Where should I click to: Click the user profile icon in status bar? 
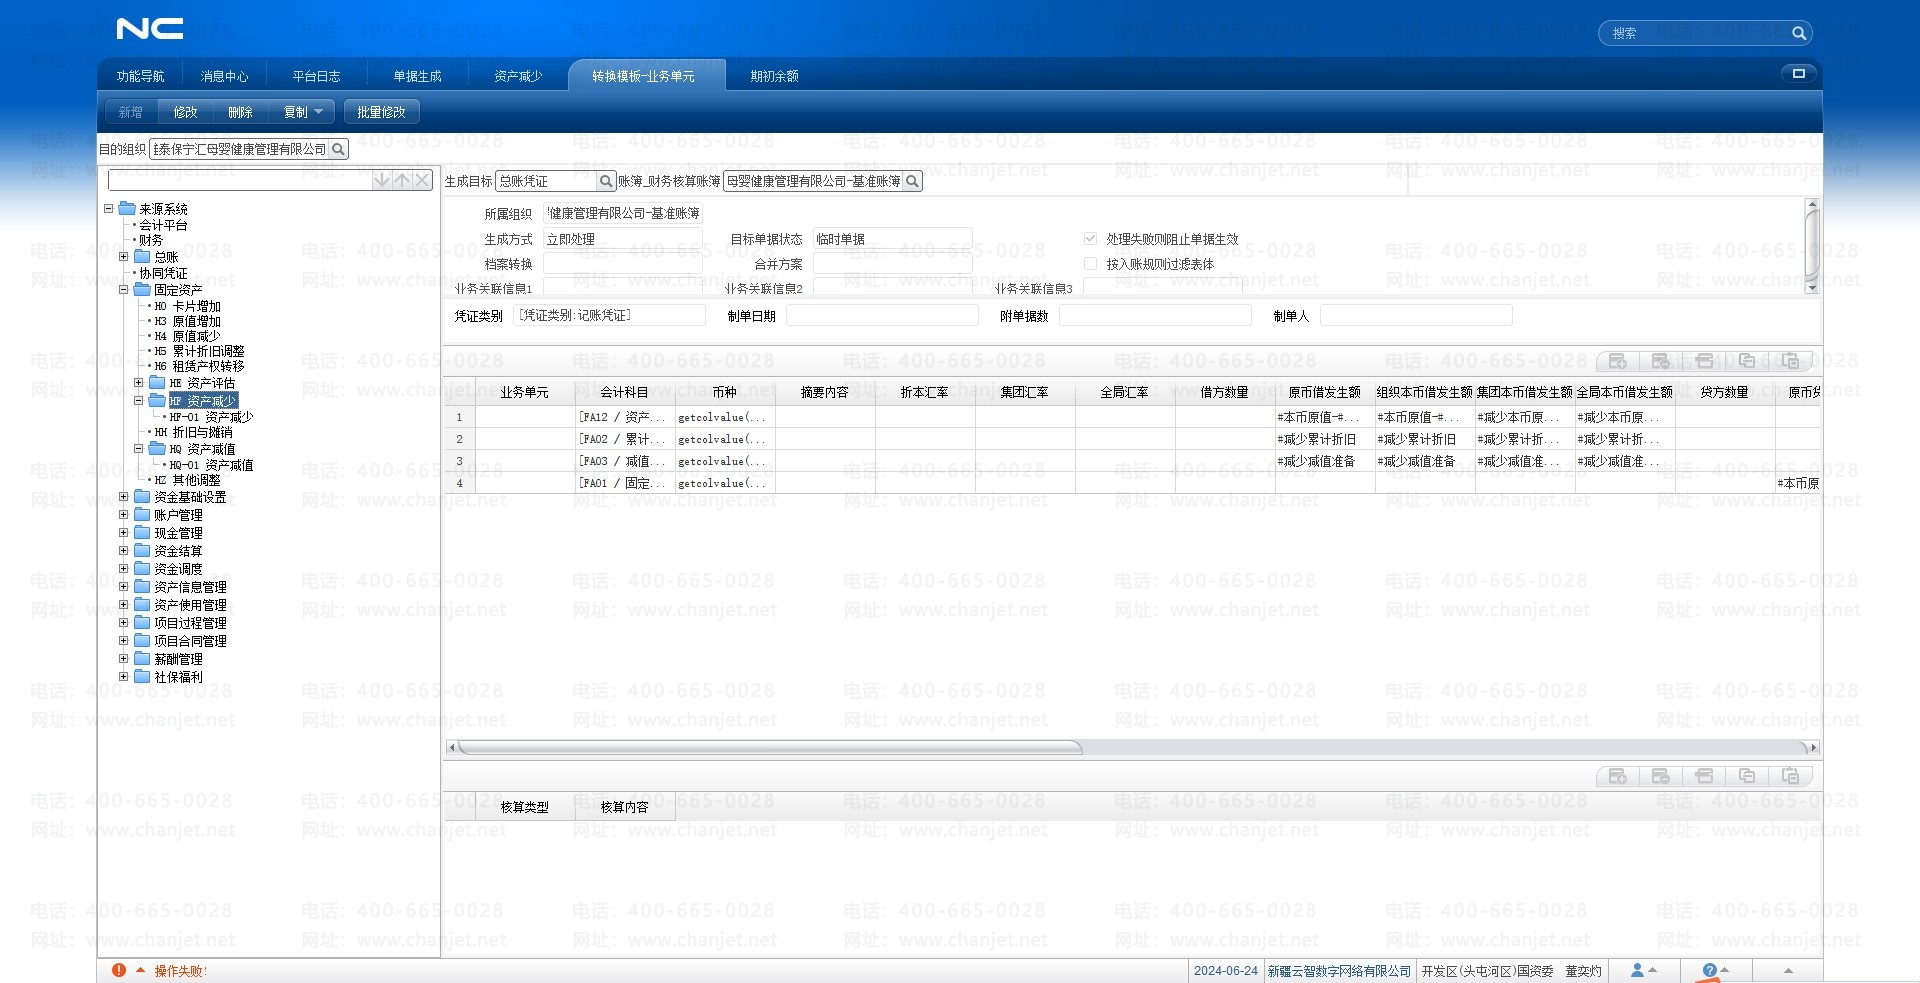(1637, 970)
